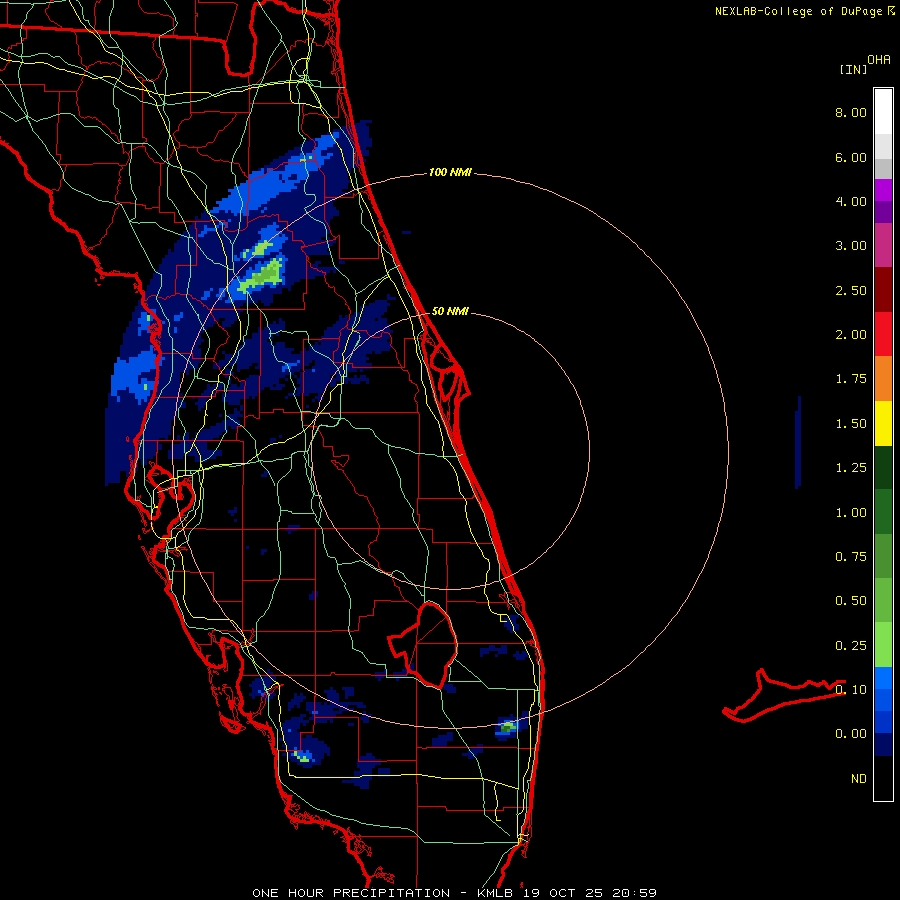Click the ND legend label
Viewport: 900px width, 900px height.
[859, 779]
